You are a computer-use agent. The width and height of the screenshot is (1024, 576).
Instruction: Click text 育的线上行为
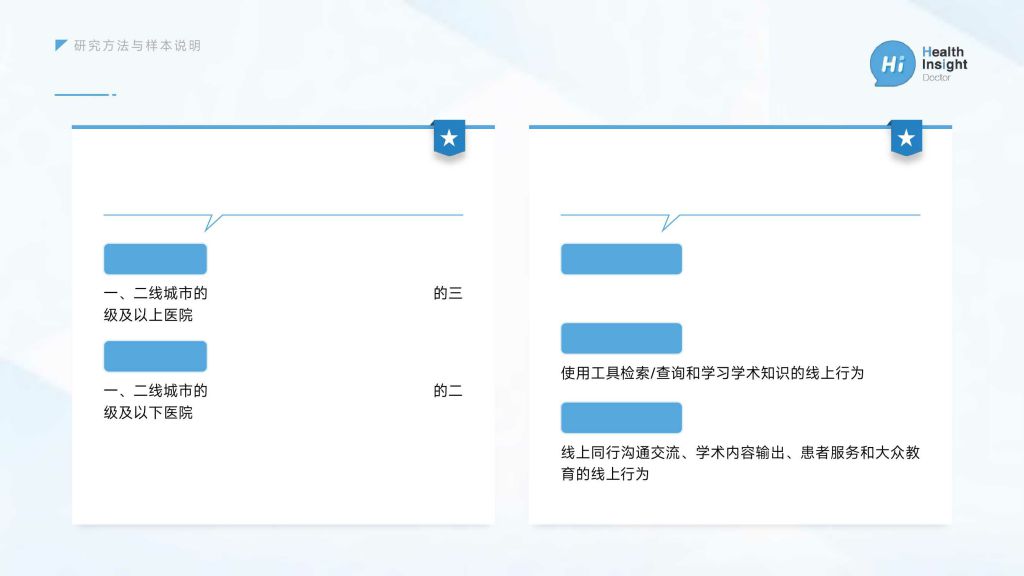click(605, 474)
